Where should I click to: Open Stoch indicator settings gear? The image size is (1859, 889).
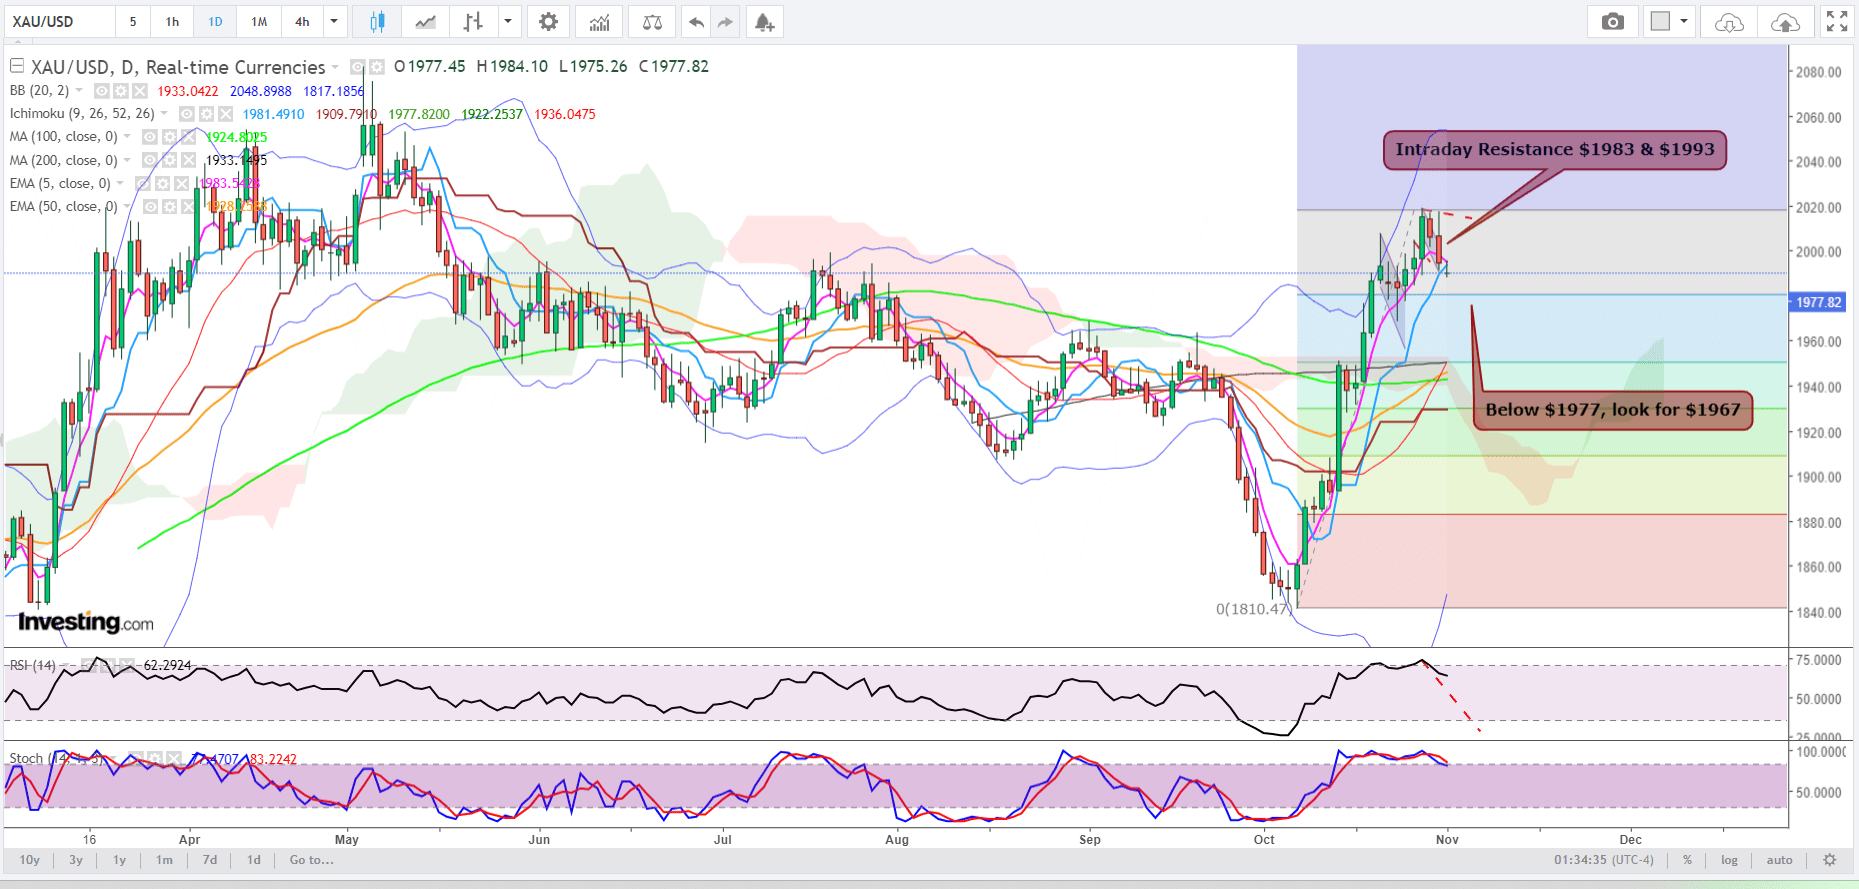tap(154, 759)
